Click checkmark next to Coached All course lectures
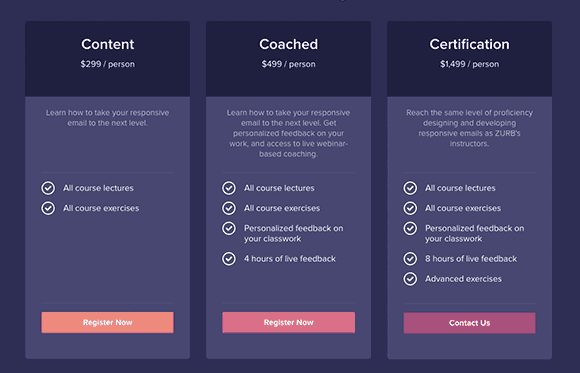 pyautogui.click(x=229, y=188)
